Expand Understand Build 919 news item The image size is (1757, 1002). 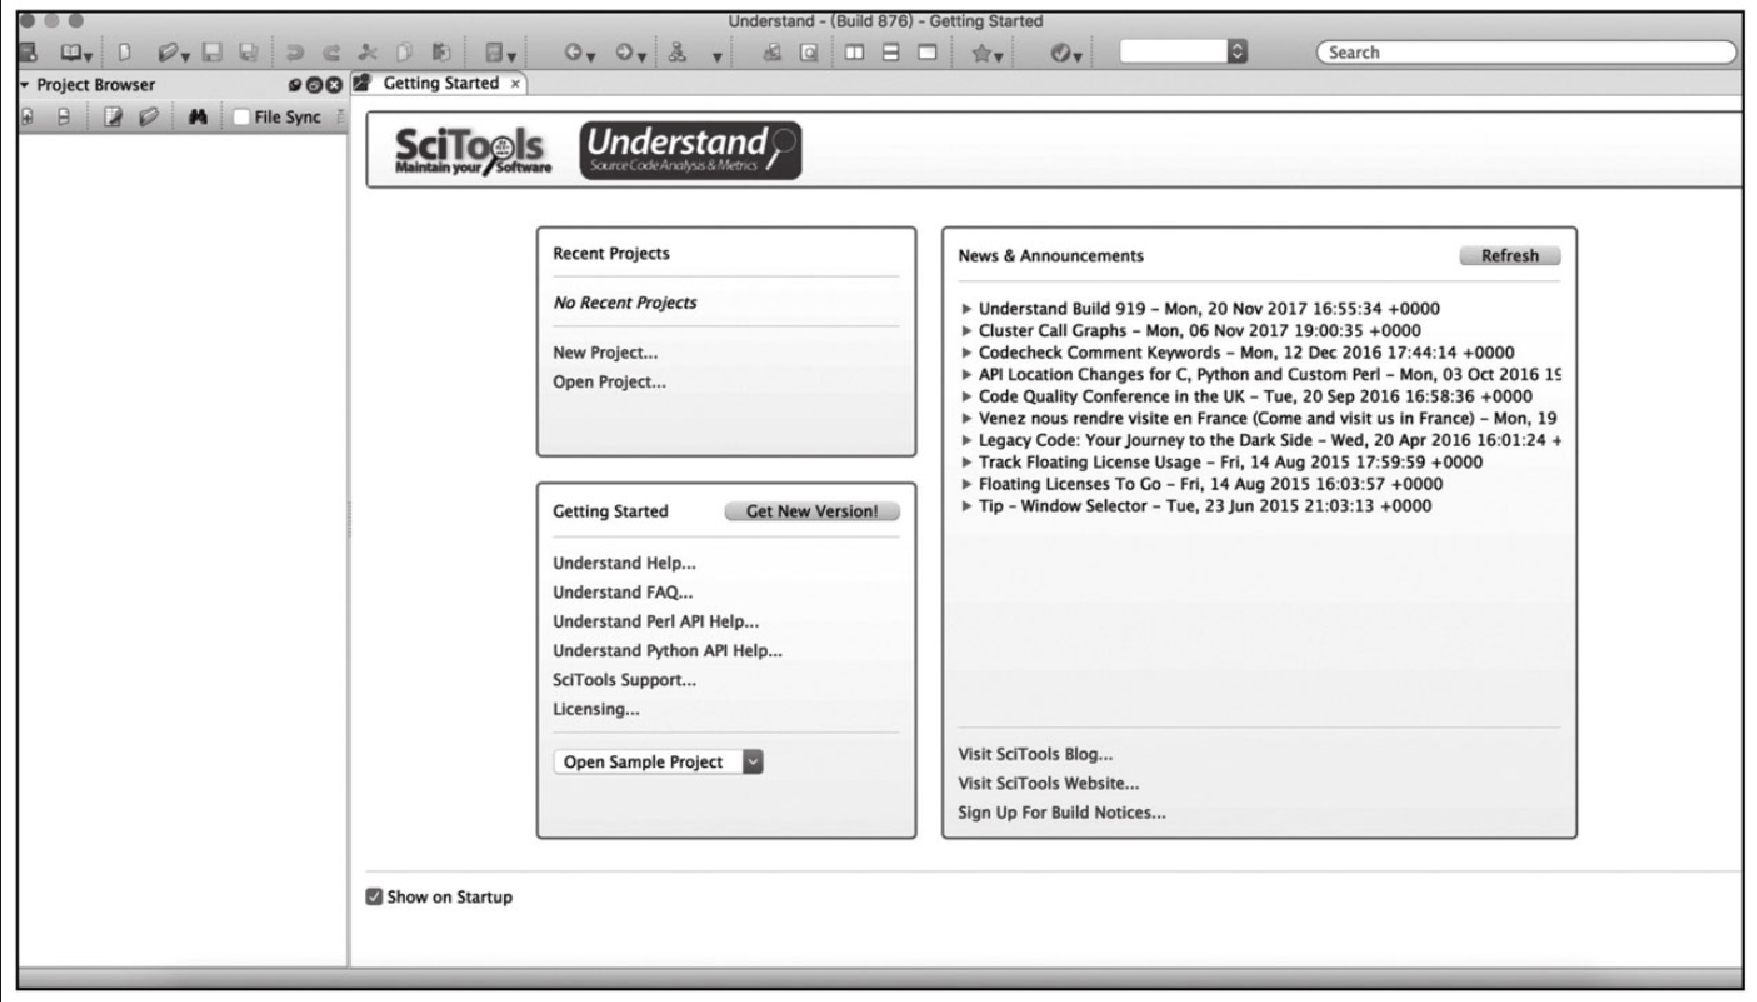coord(967,309)
